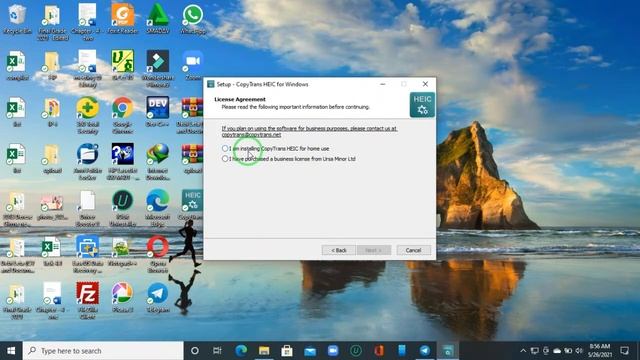Open Microsoft Store from the taskbar
Screen dimensions: 640x360
tap(287, 351)
